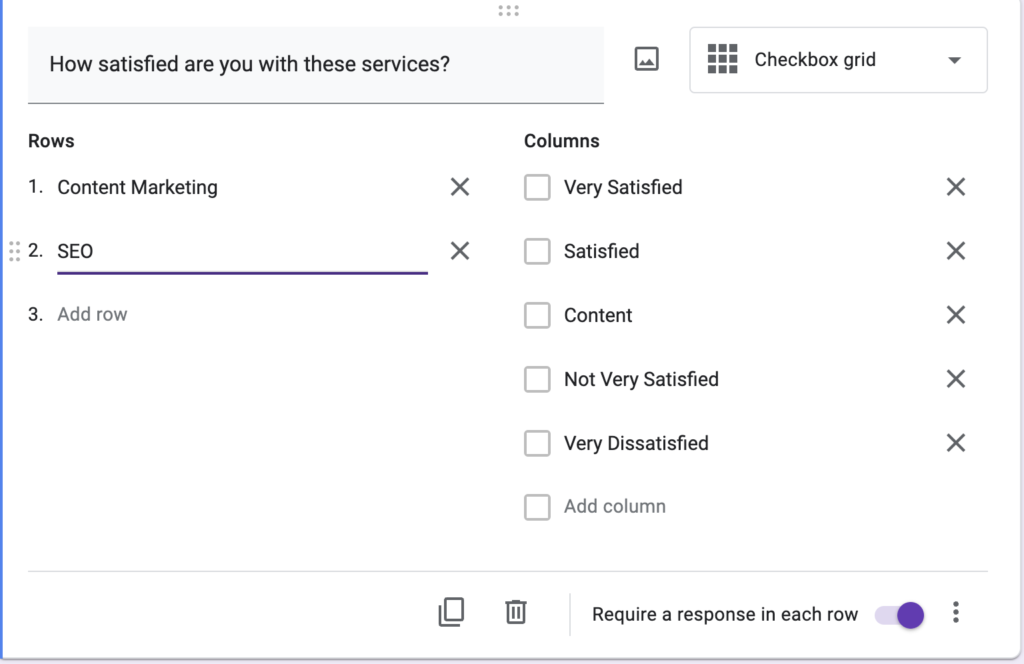Screen dimensions: 1024x664
Task: Open the Checkbox grid question type dropdown
Action: (838, 60)
